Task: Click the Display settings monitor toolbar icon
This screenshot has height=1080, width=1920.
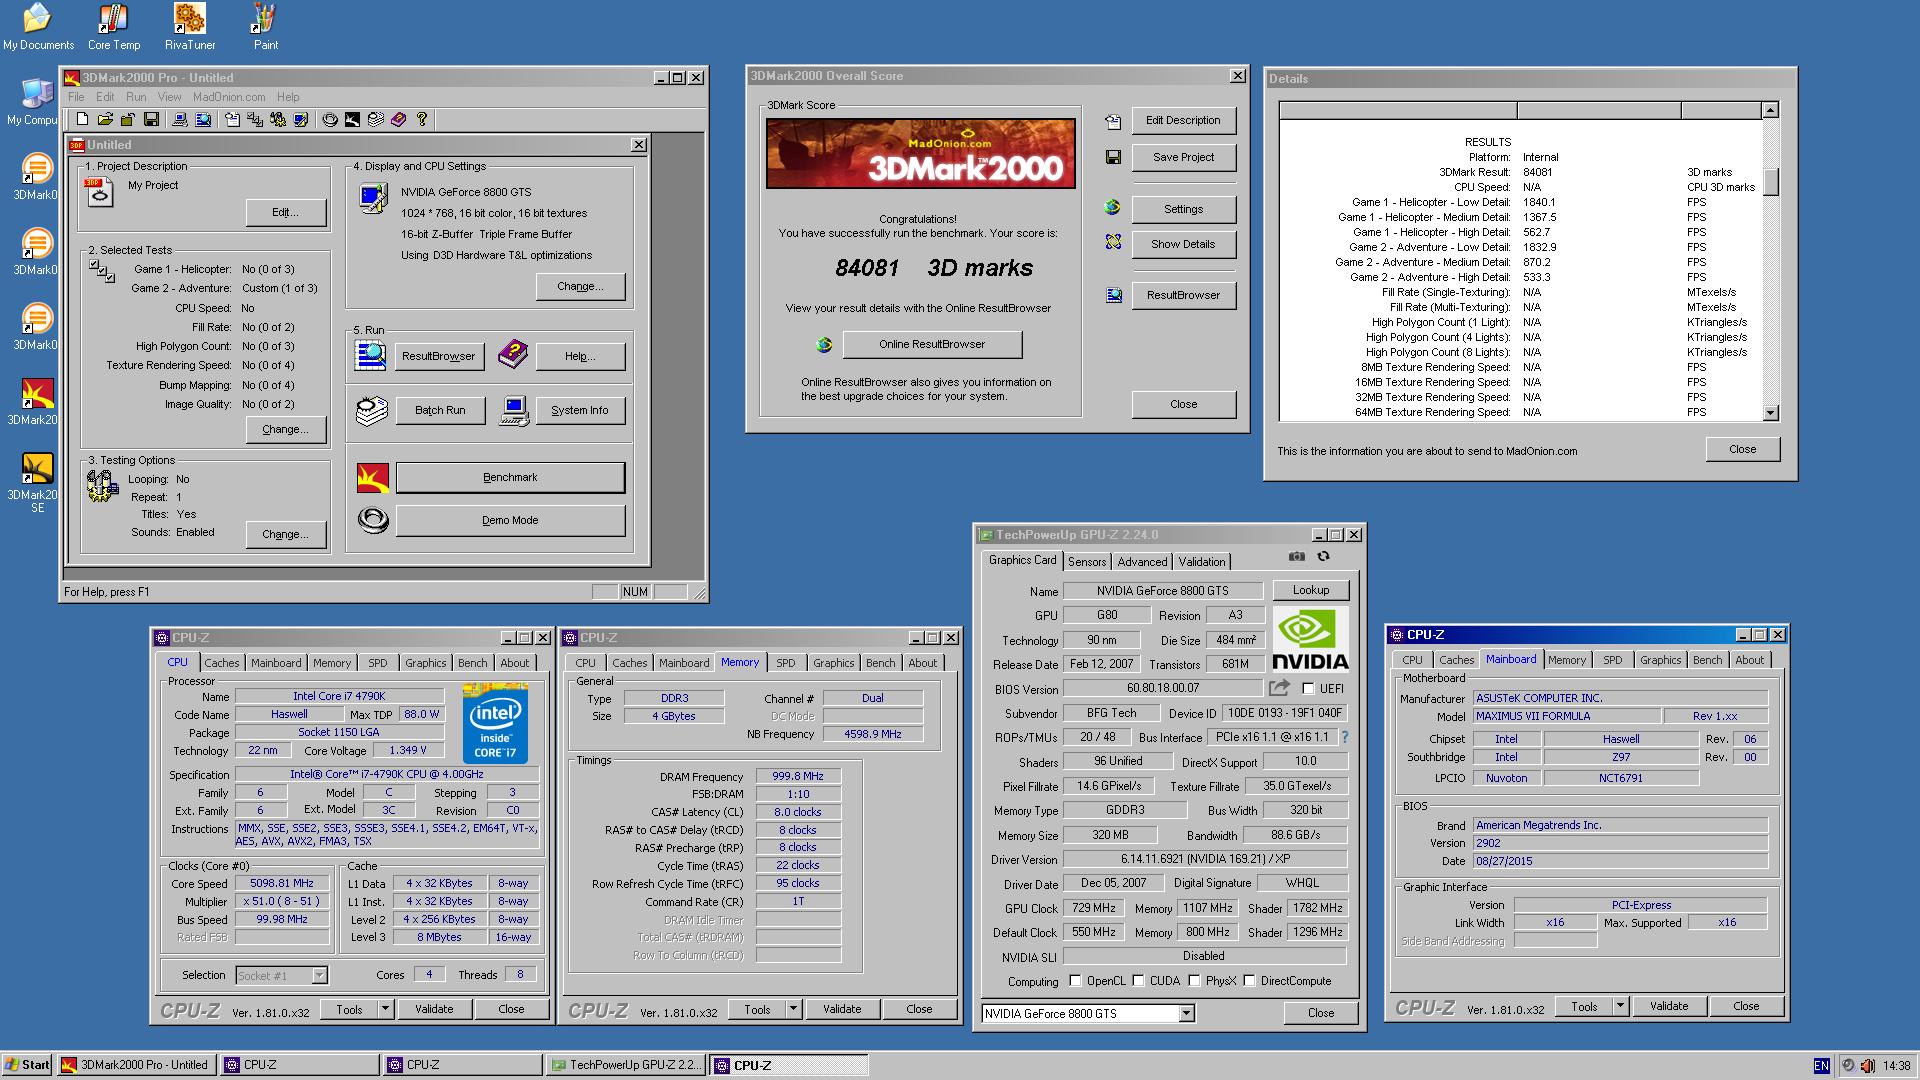Action: 301,119
